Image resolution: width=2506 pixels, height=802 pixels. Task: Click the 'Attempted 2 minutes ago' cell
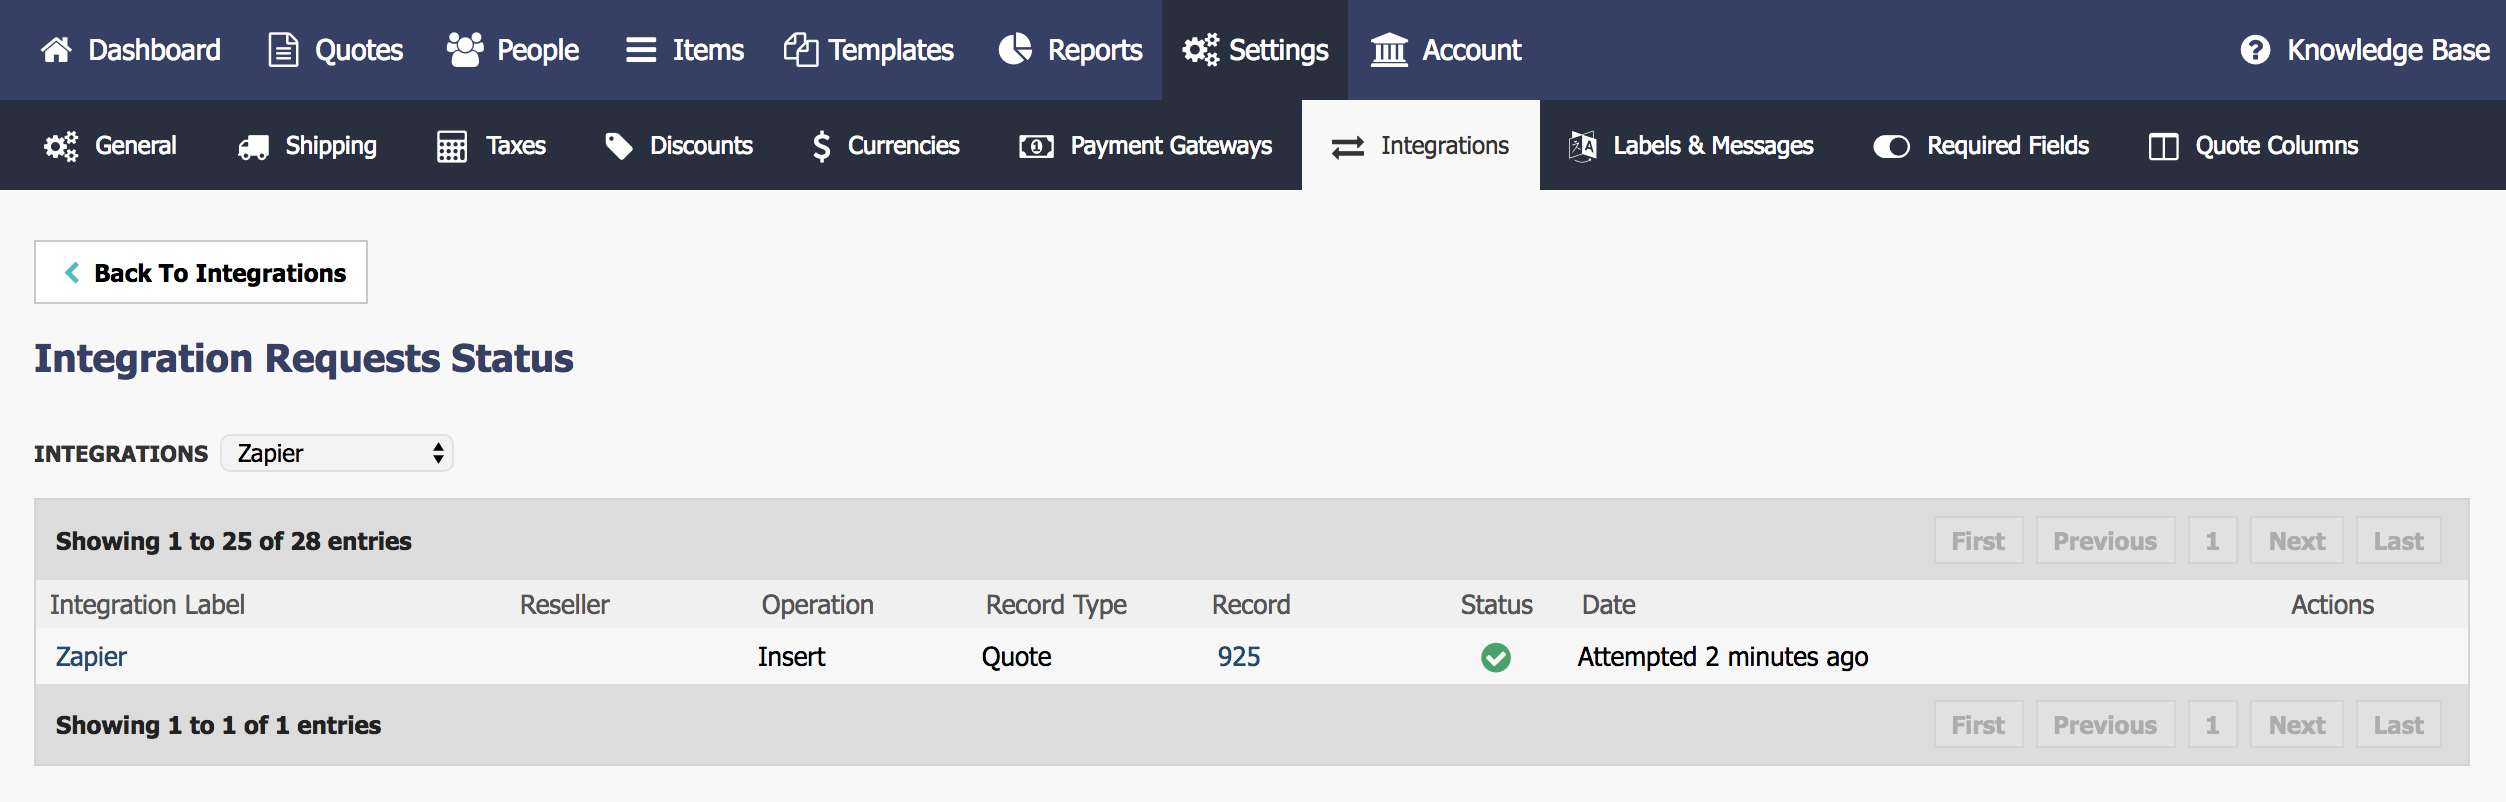pos(1723,657)
